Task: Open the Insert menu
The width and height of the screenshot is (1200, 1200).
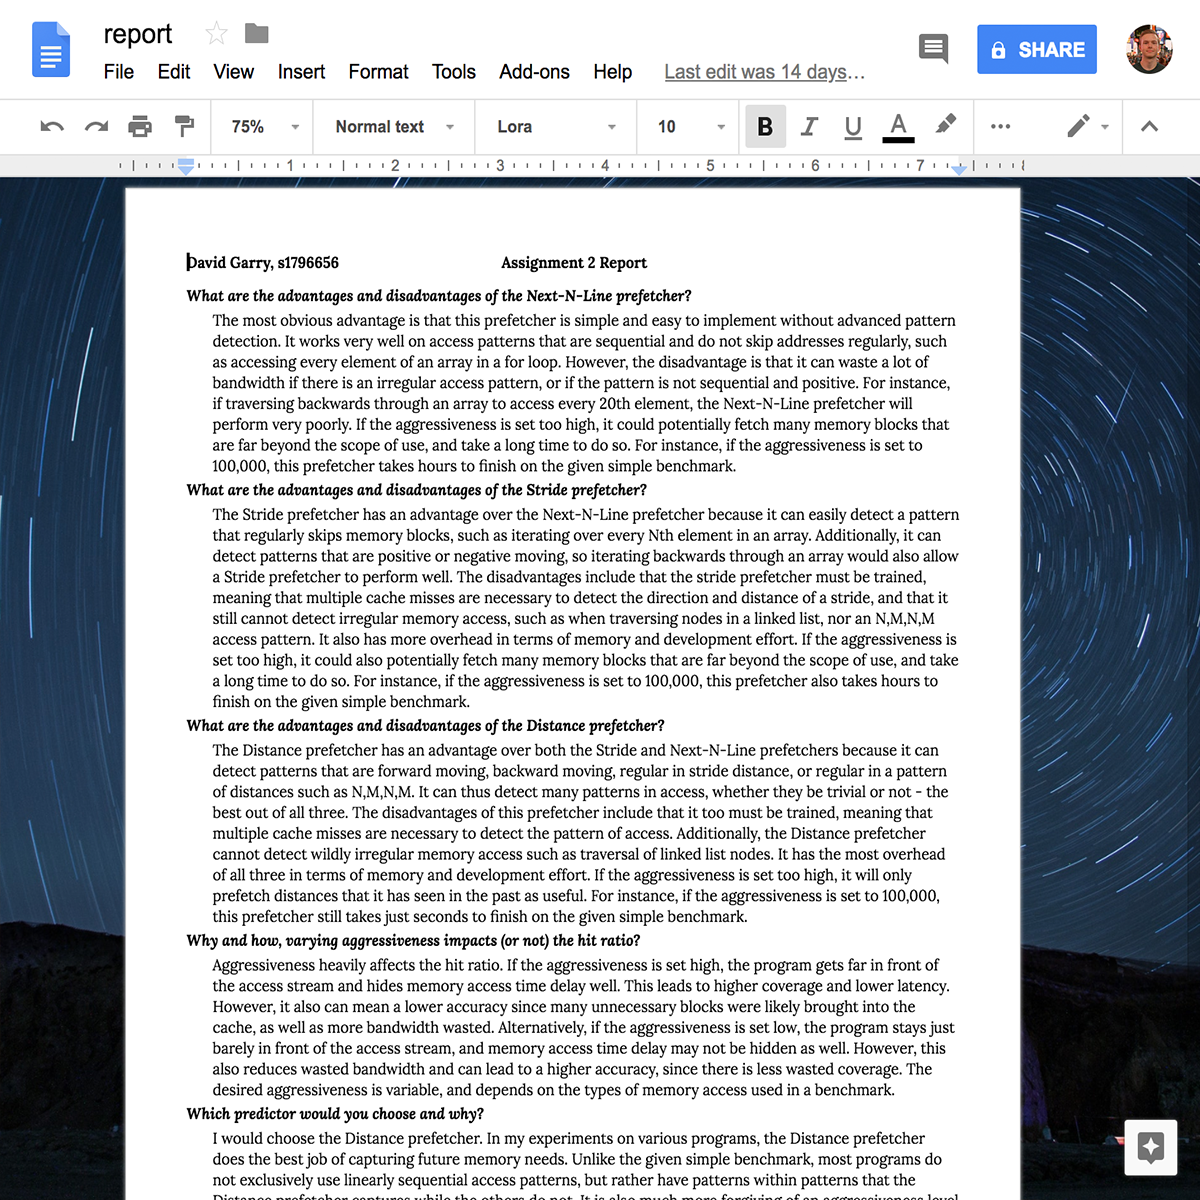Action: coord(301,71)
